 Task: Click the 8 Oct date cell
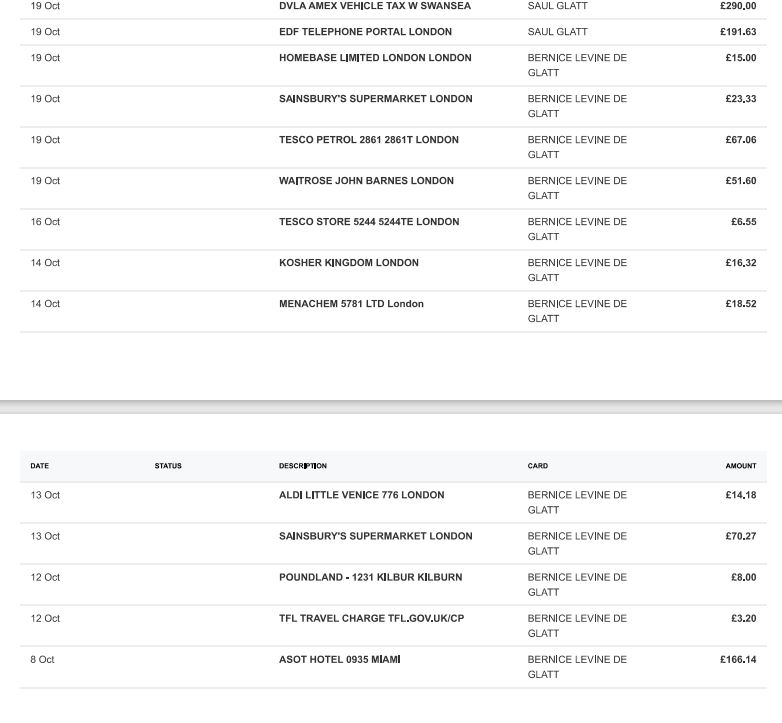[x=42, y=659]
